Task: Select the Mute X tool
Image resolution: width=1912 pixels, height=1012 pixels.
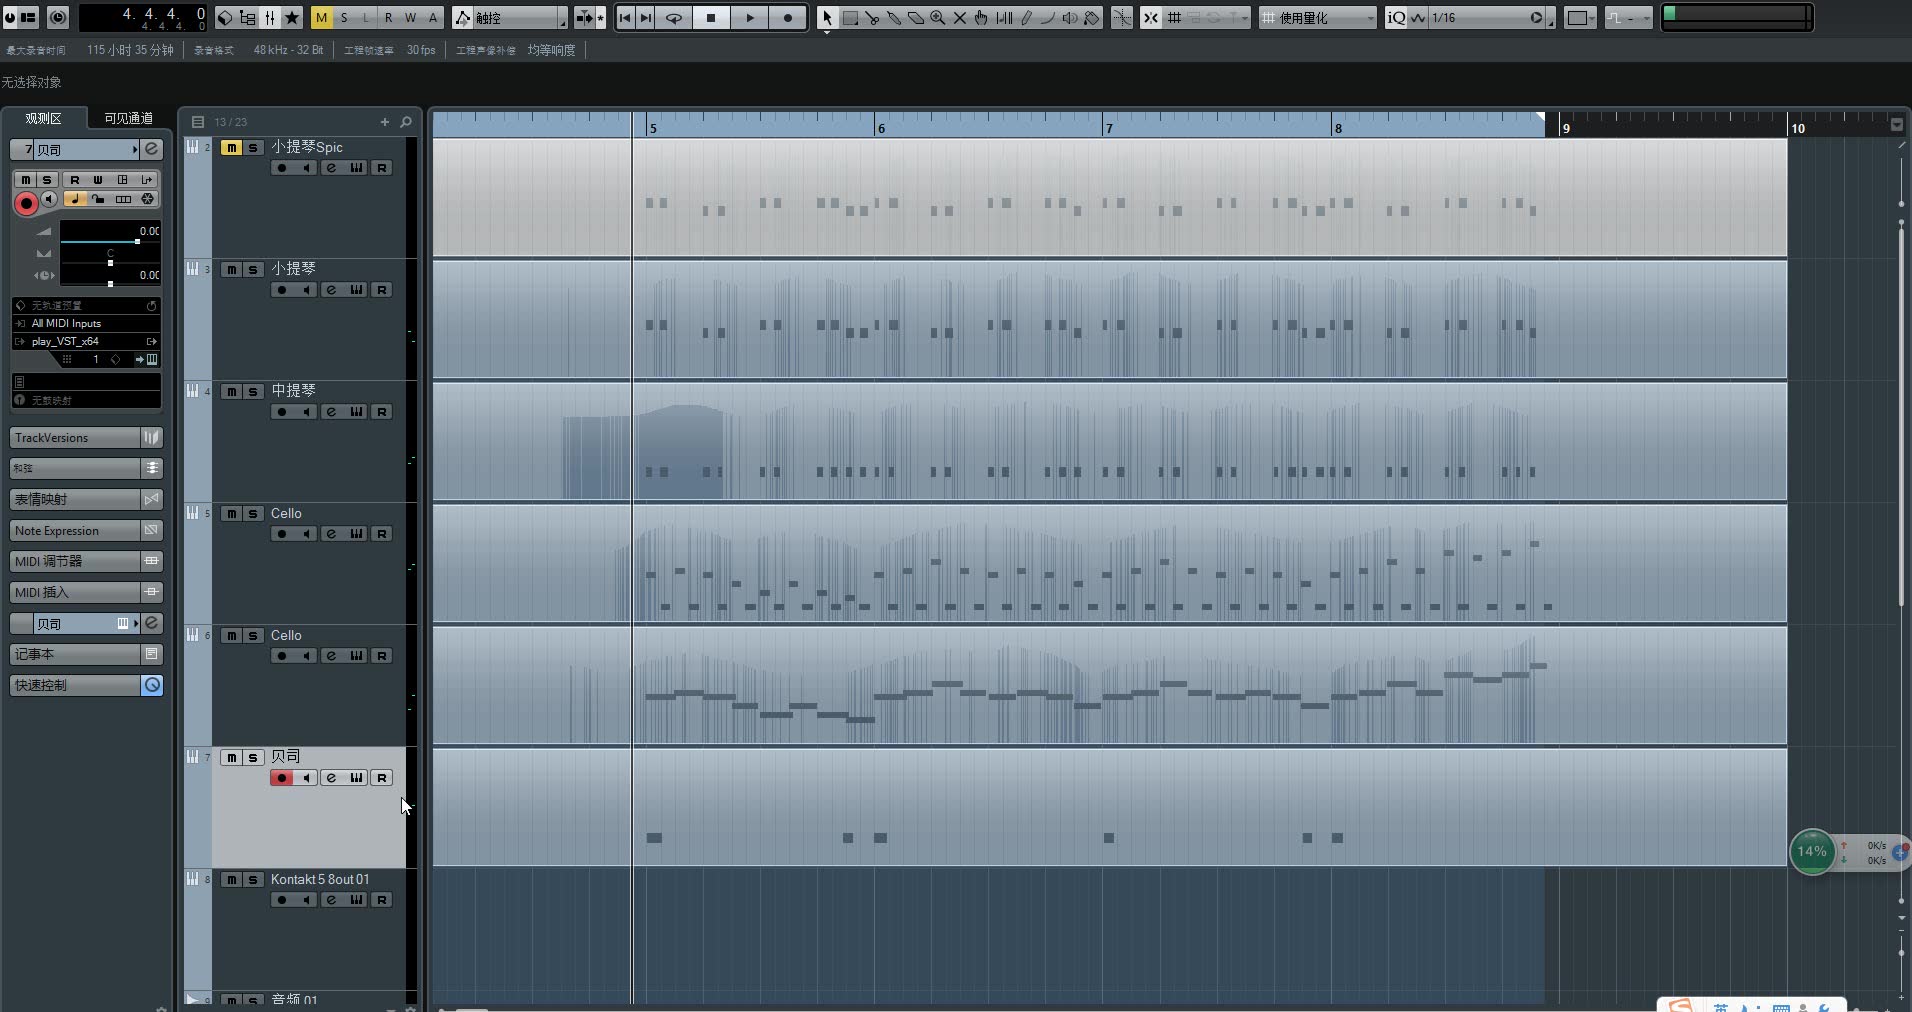Action: coord(960,18)
